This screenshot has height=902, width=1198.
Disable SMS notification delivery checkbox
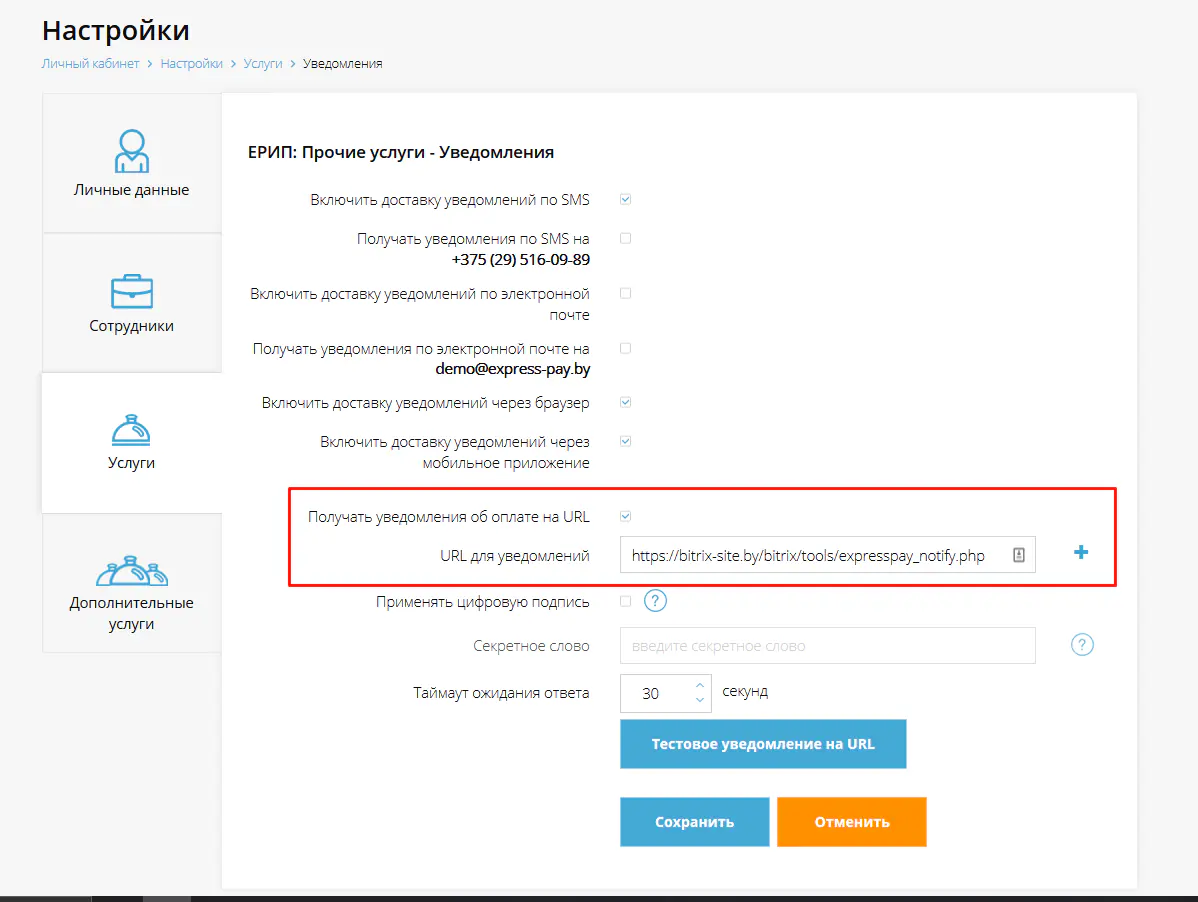pyautogui.click(x=625, y=200)
